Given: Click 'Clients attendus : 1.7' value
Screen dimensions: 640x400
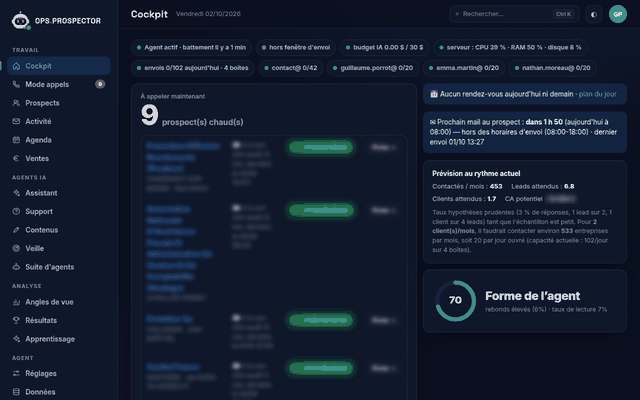Looking at the screenshot, I should click(x=464, y=199).
